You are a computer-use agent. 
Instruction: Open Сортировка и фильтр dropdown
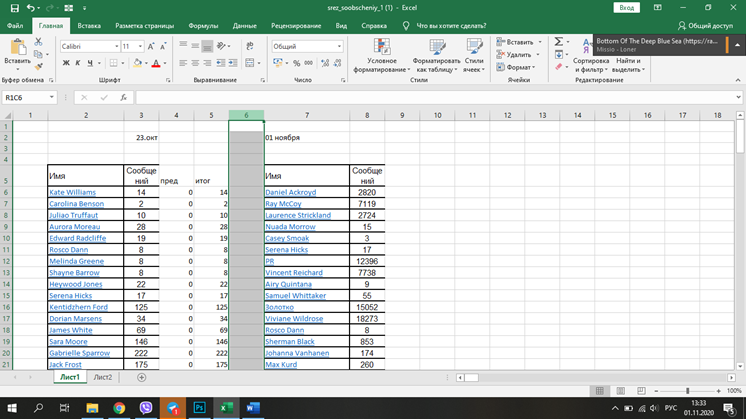pos(591,65)
